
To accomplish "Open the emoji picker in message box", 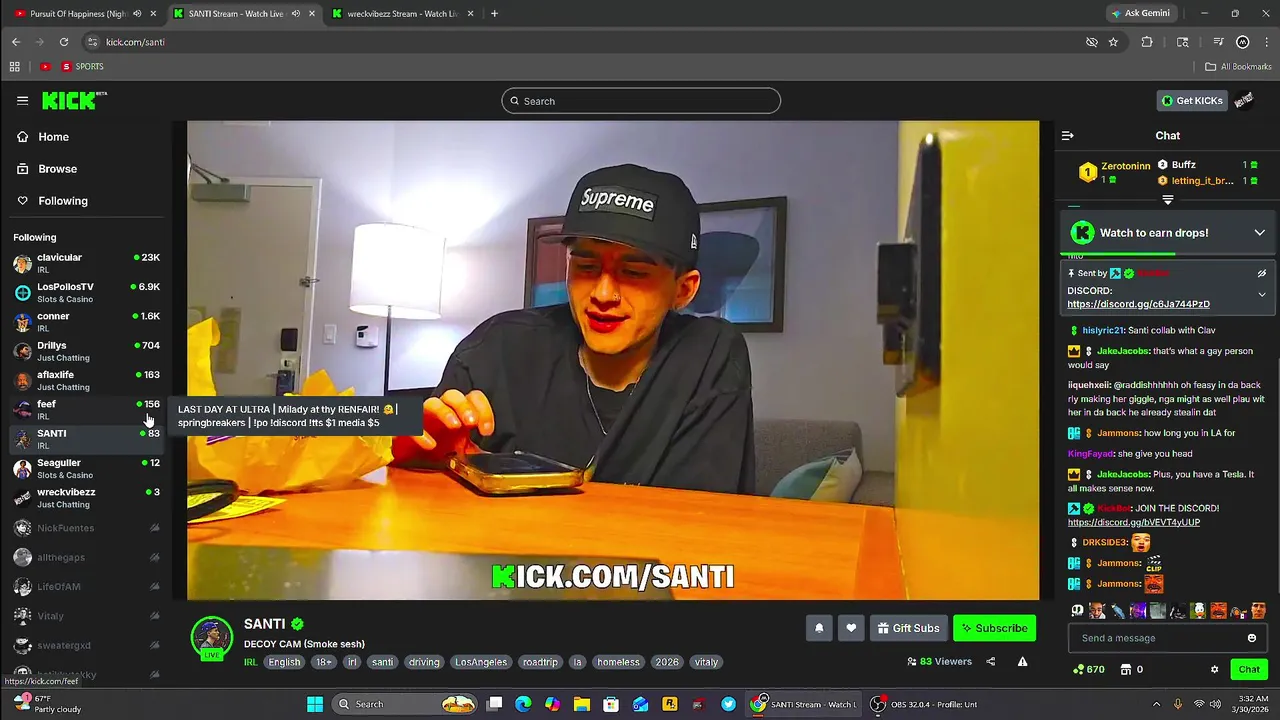I will tap(1252, 638).
